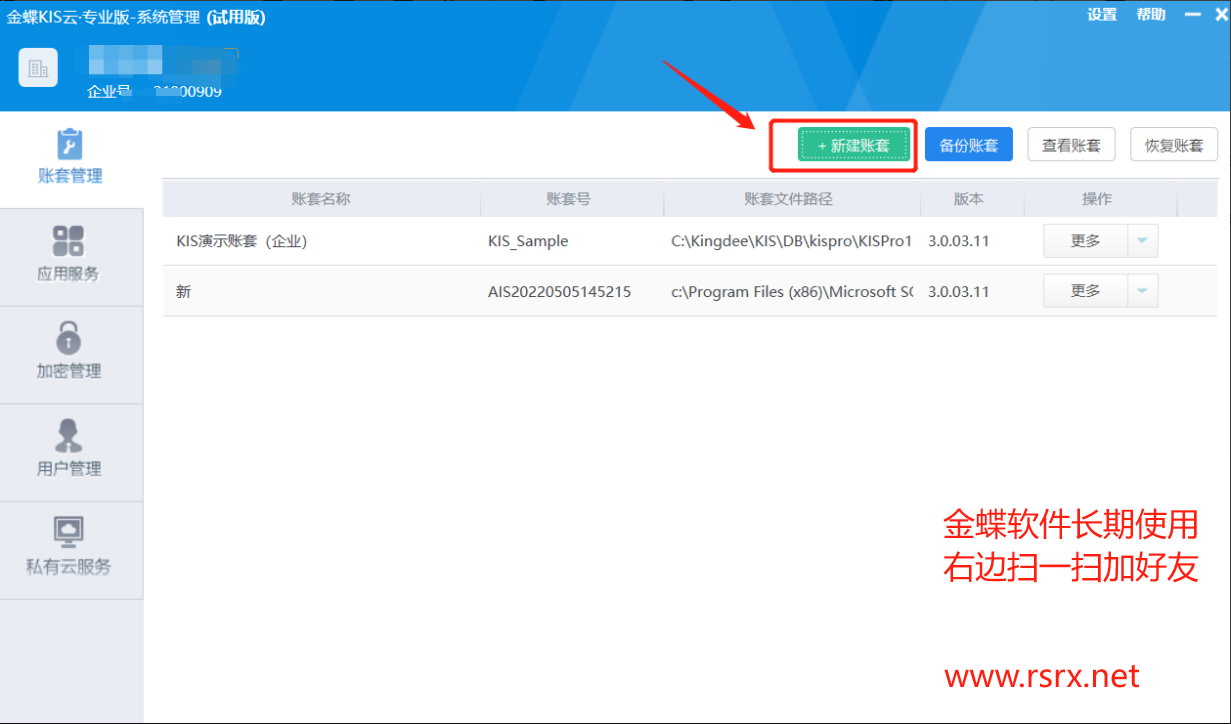
Task: Click the 恢复账套 button
Action: pos(1174,145)
